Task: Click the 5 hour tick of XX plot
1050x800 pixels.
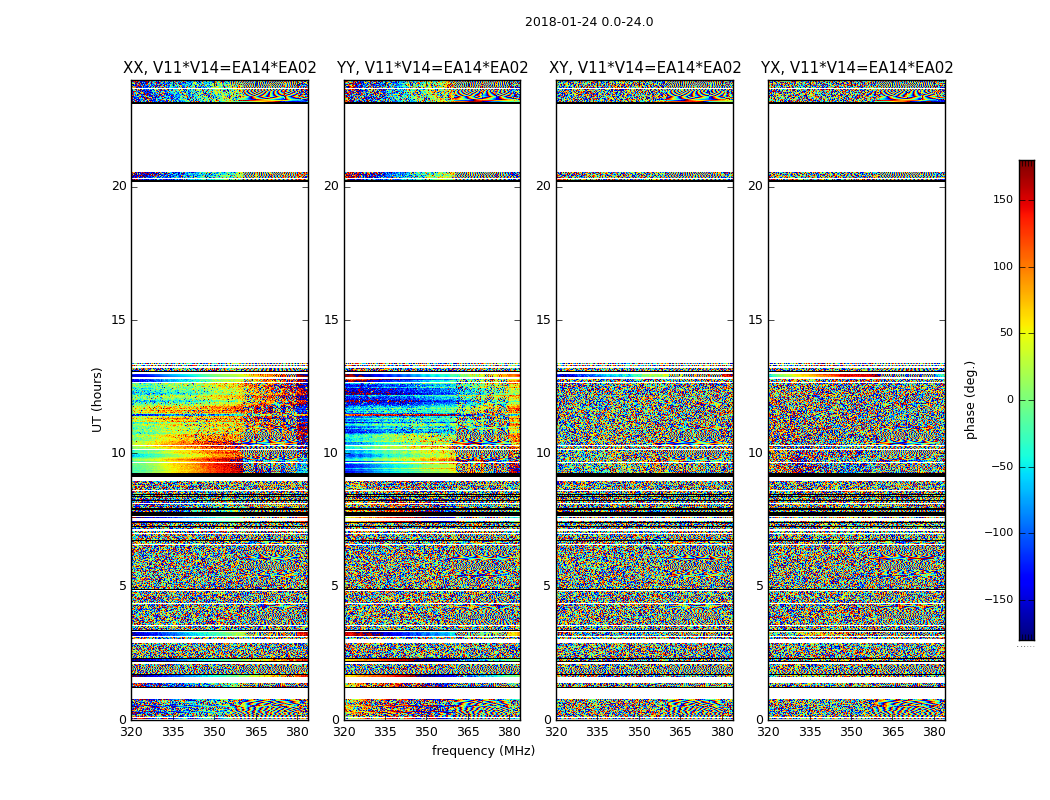Action: pyautogui.click(x=123, y=586)
